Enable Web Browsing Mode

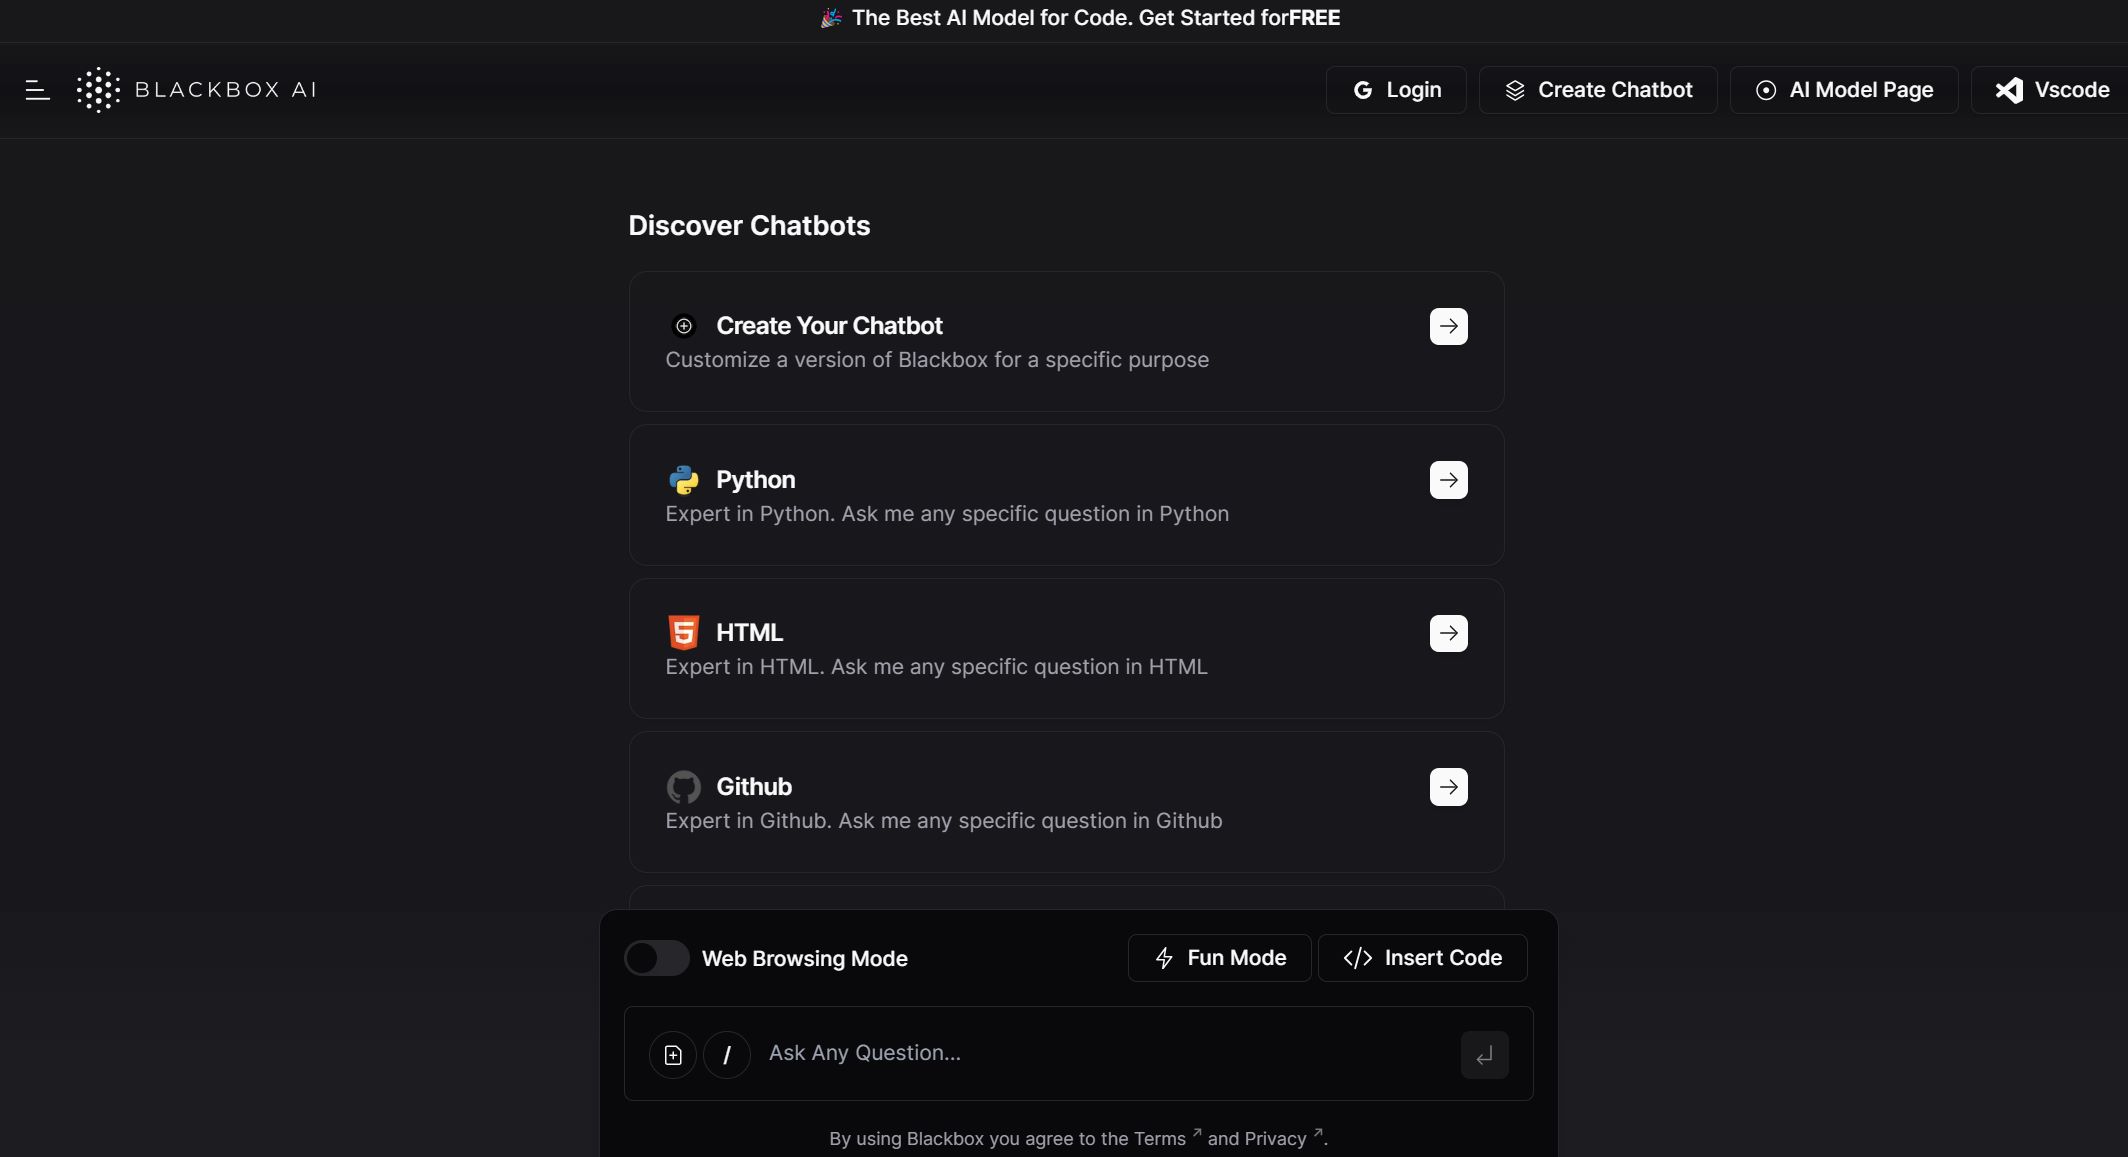656,958
